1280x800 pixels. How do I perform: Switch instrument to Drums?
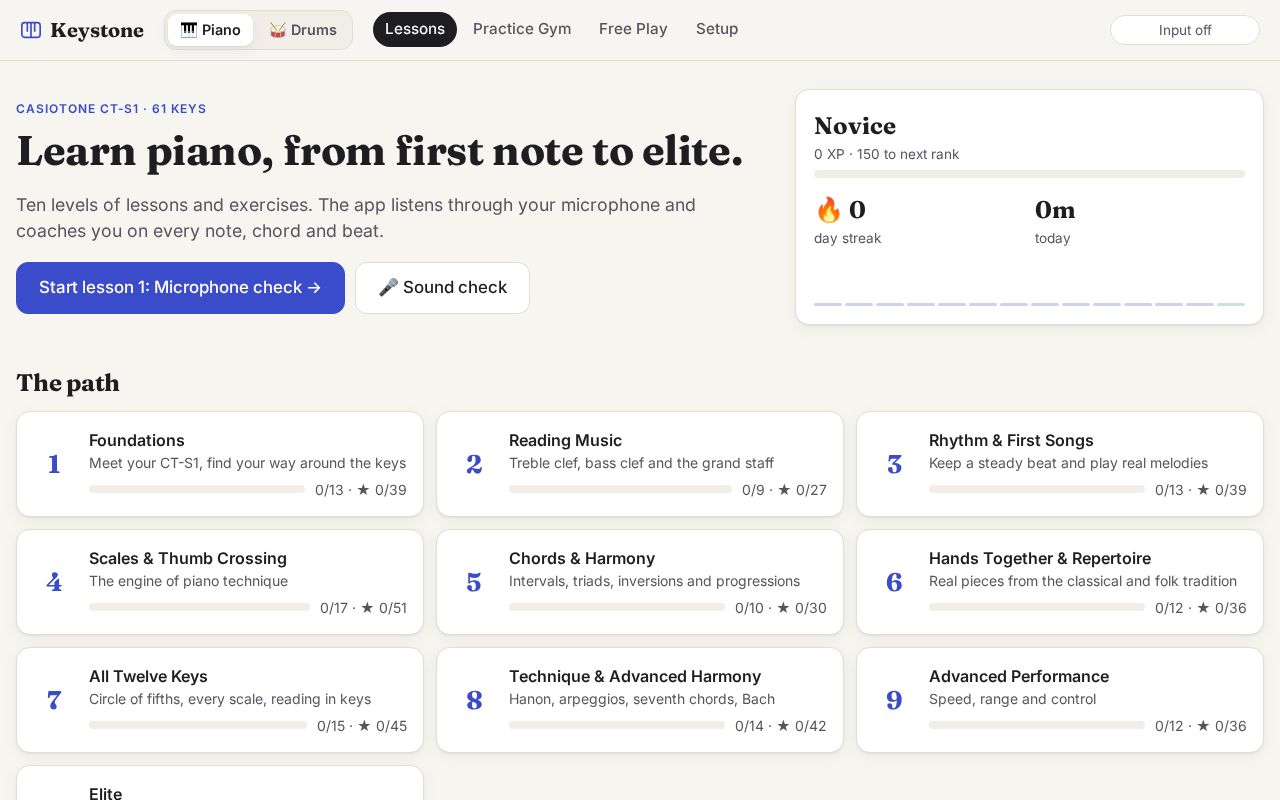303,30
